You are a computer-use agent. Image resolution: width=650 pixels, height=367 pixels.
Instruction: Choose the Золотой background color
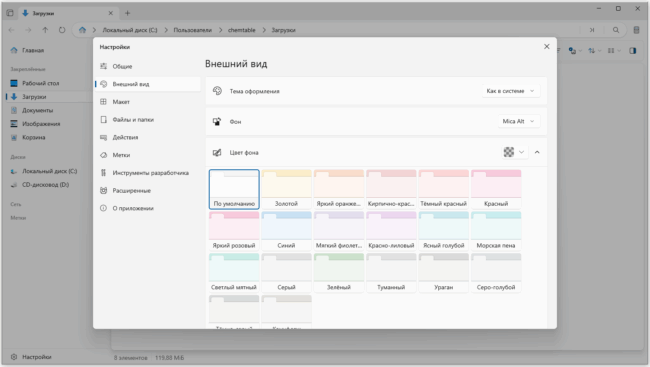pyautogui.click(x=286, y=189)
